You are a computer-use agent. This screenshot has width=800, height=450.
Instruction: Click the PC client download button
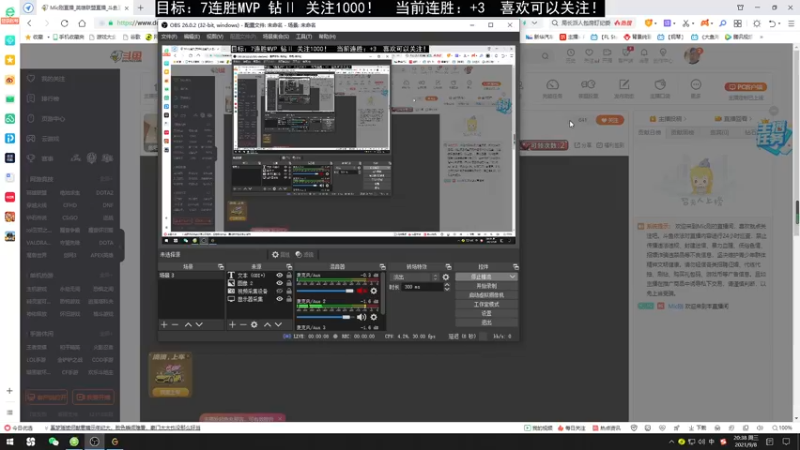[745, 87]
